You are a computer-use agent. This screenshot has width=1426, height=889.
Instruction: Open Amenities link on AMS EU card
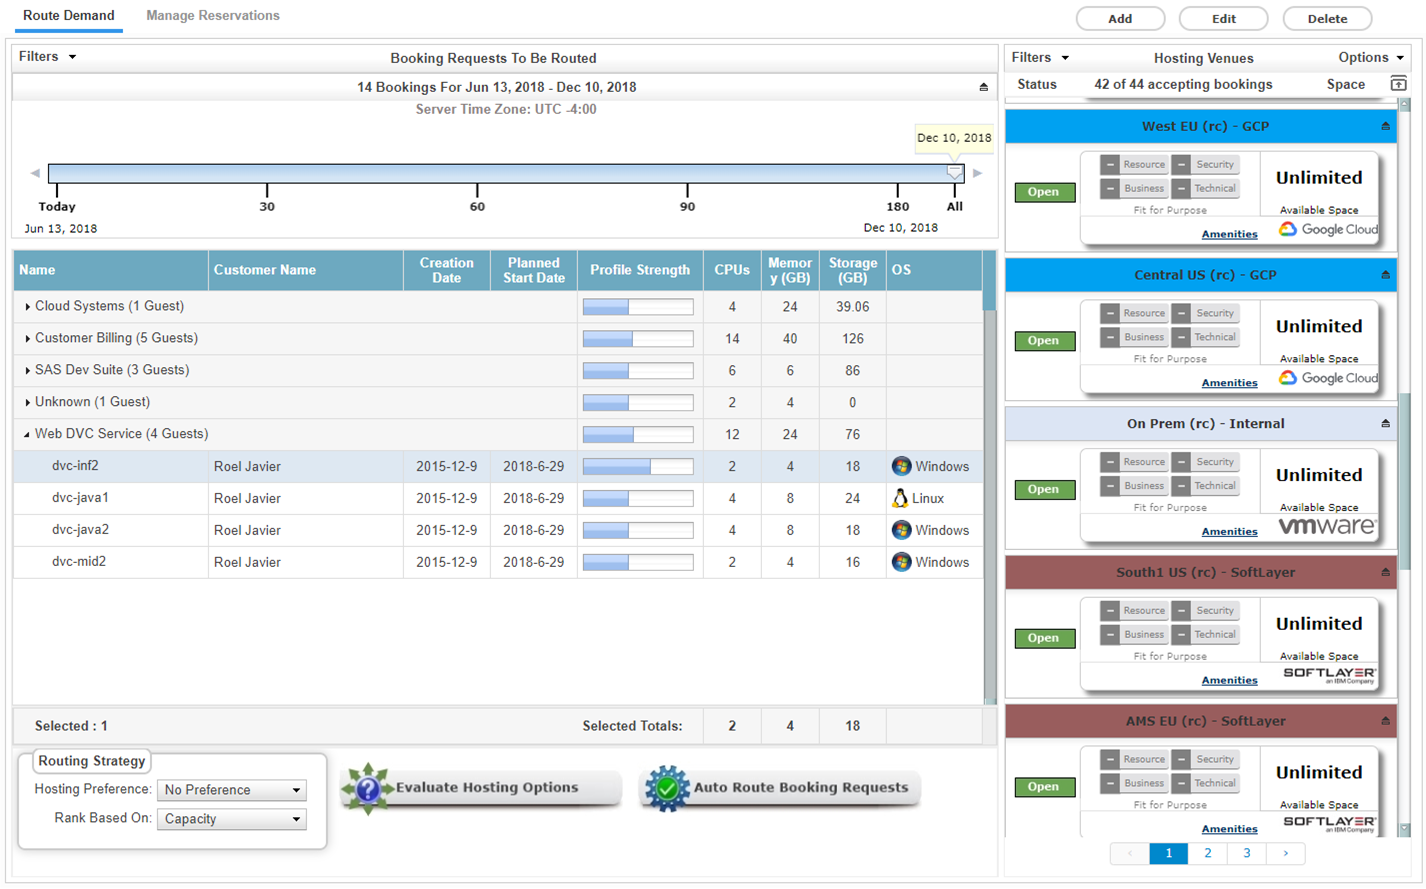click(x=1229, y=828)
